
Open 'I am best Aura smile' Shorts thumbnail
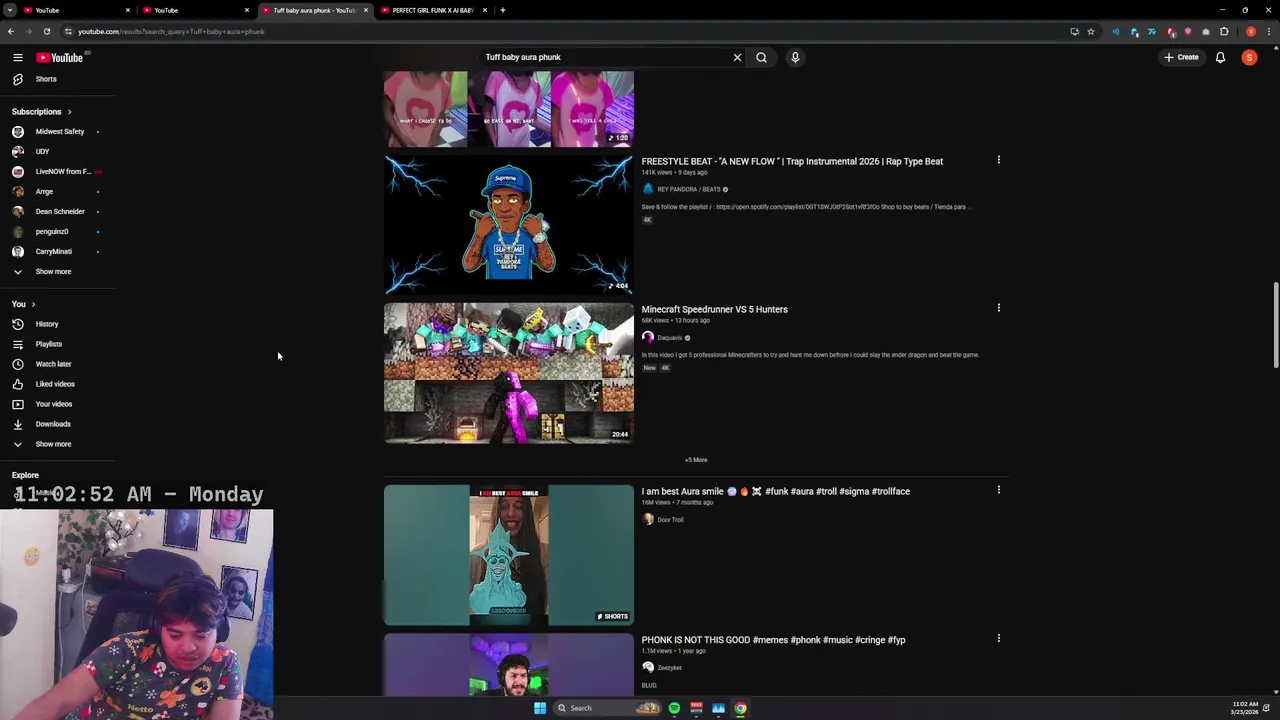click(509, 555)
